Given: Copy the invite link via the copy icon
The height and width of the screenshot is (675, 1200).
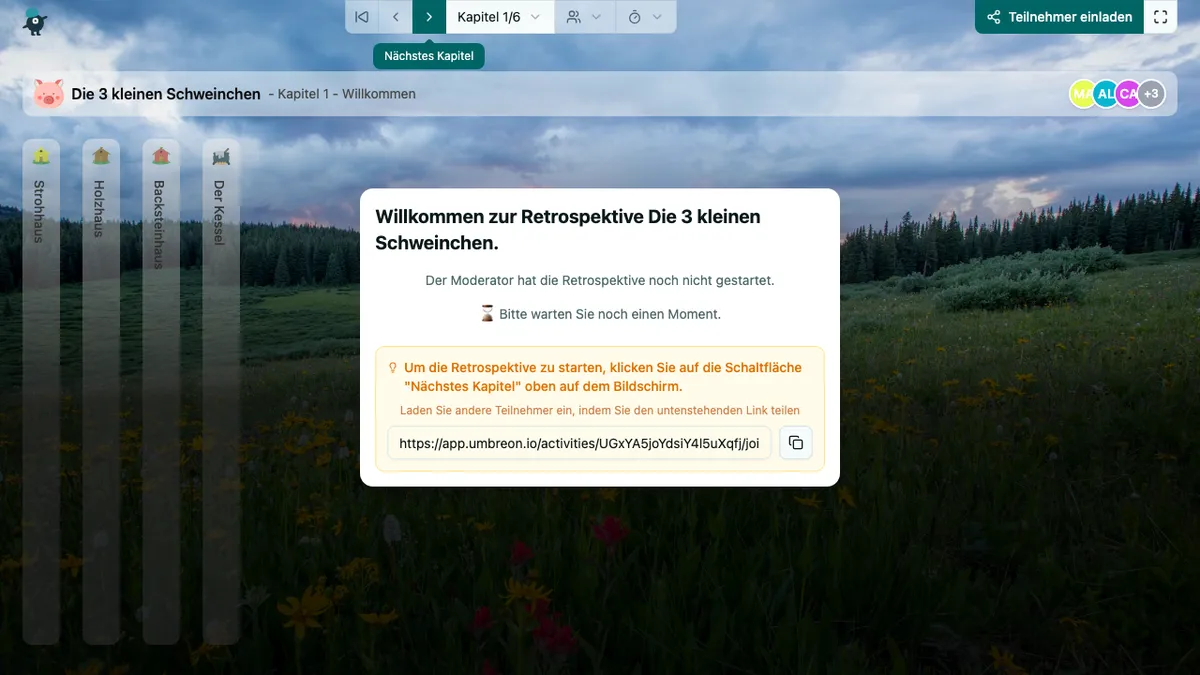Looking at the screenshot, I should click(x=796, y=442).
